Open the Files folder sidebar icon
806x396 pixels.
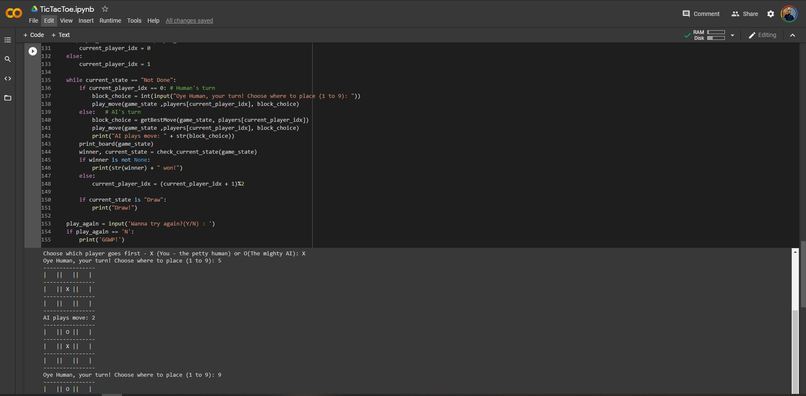pyautogui.click(x=8, y=98)
